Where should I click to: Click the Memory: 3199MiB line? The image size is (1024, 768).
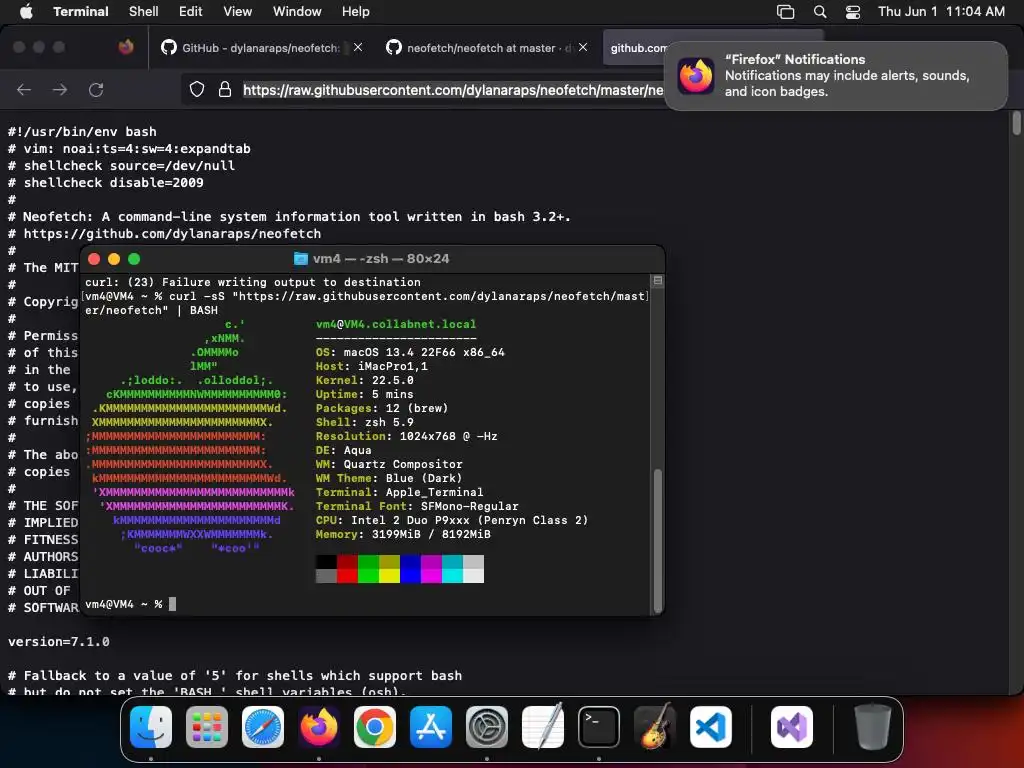(403, 534)
